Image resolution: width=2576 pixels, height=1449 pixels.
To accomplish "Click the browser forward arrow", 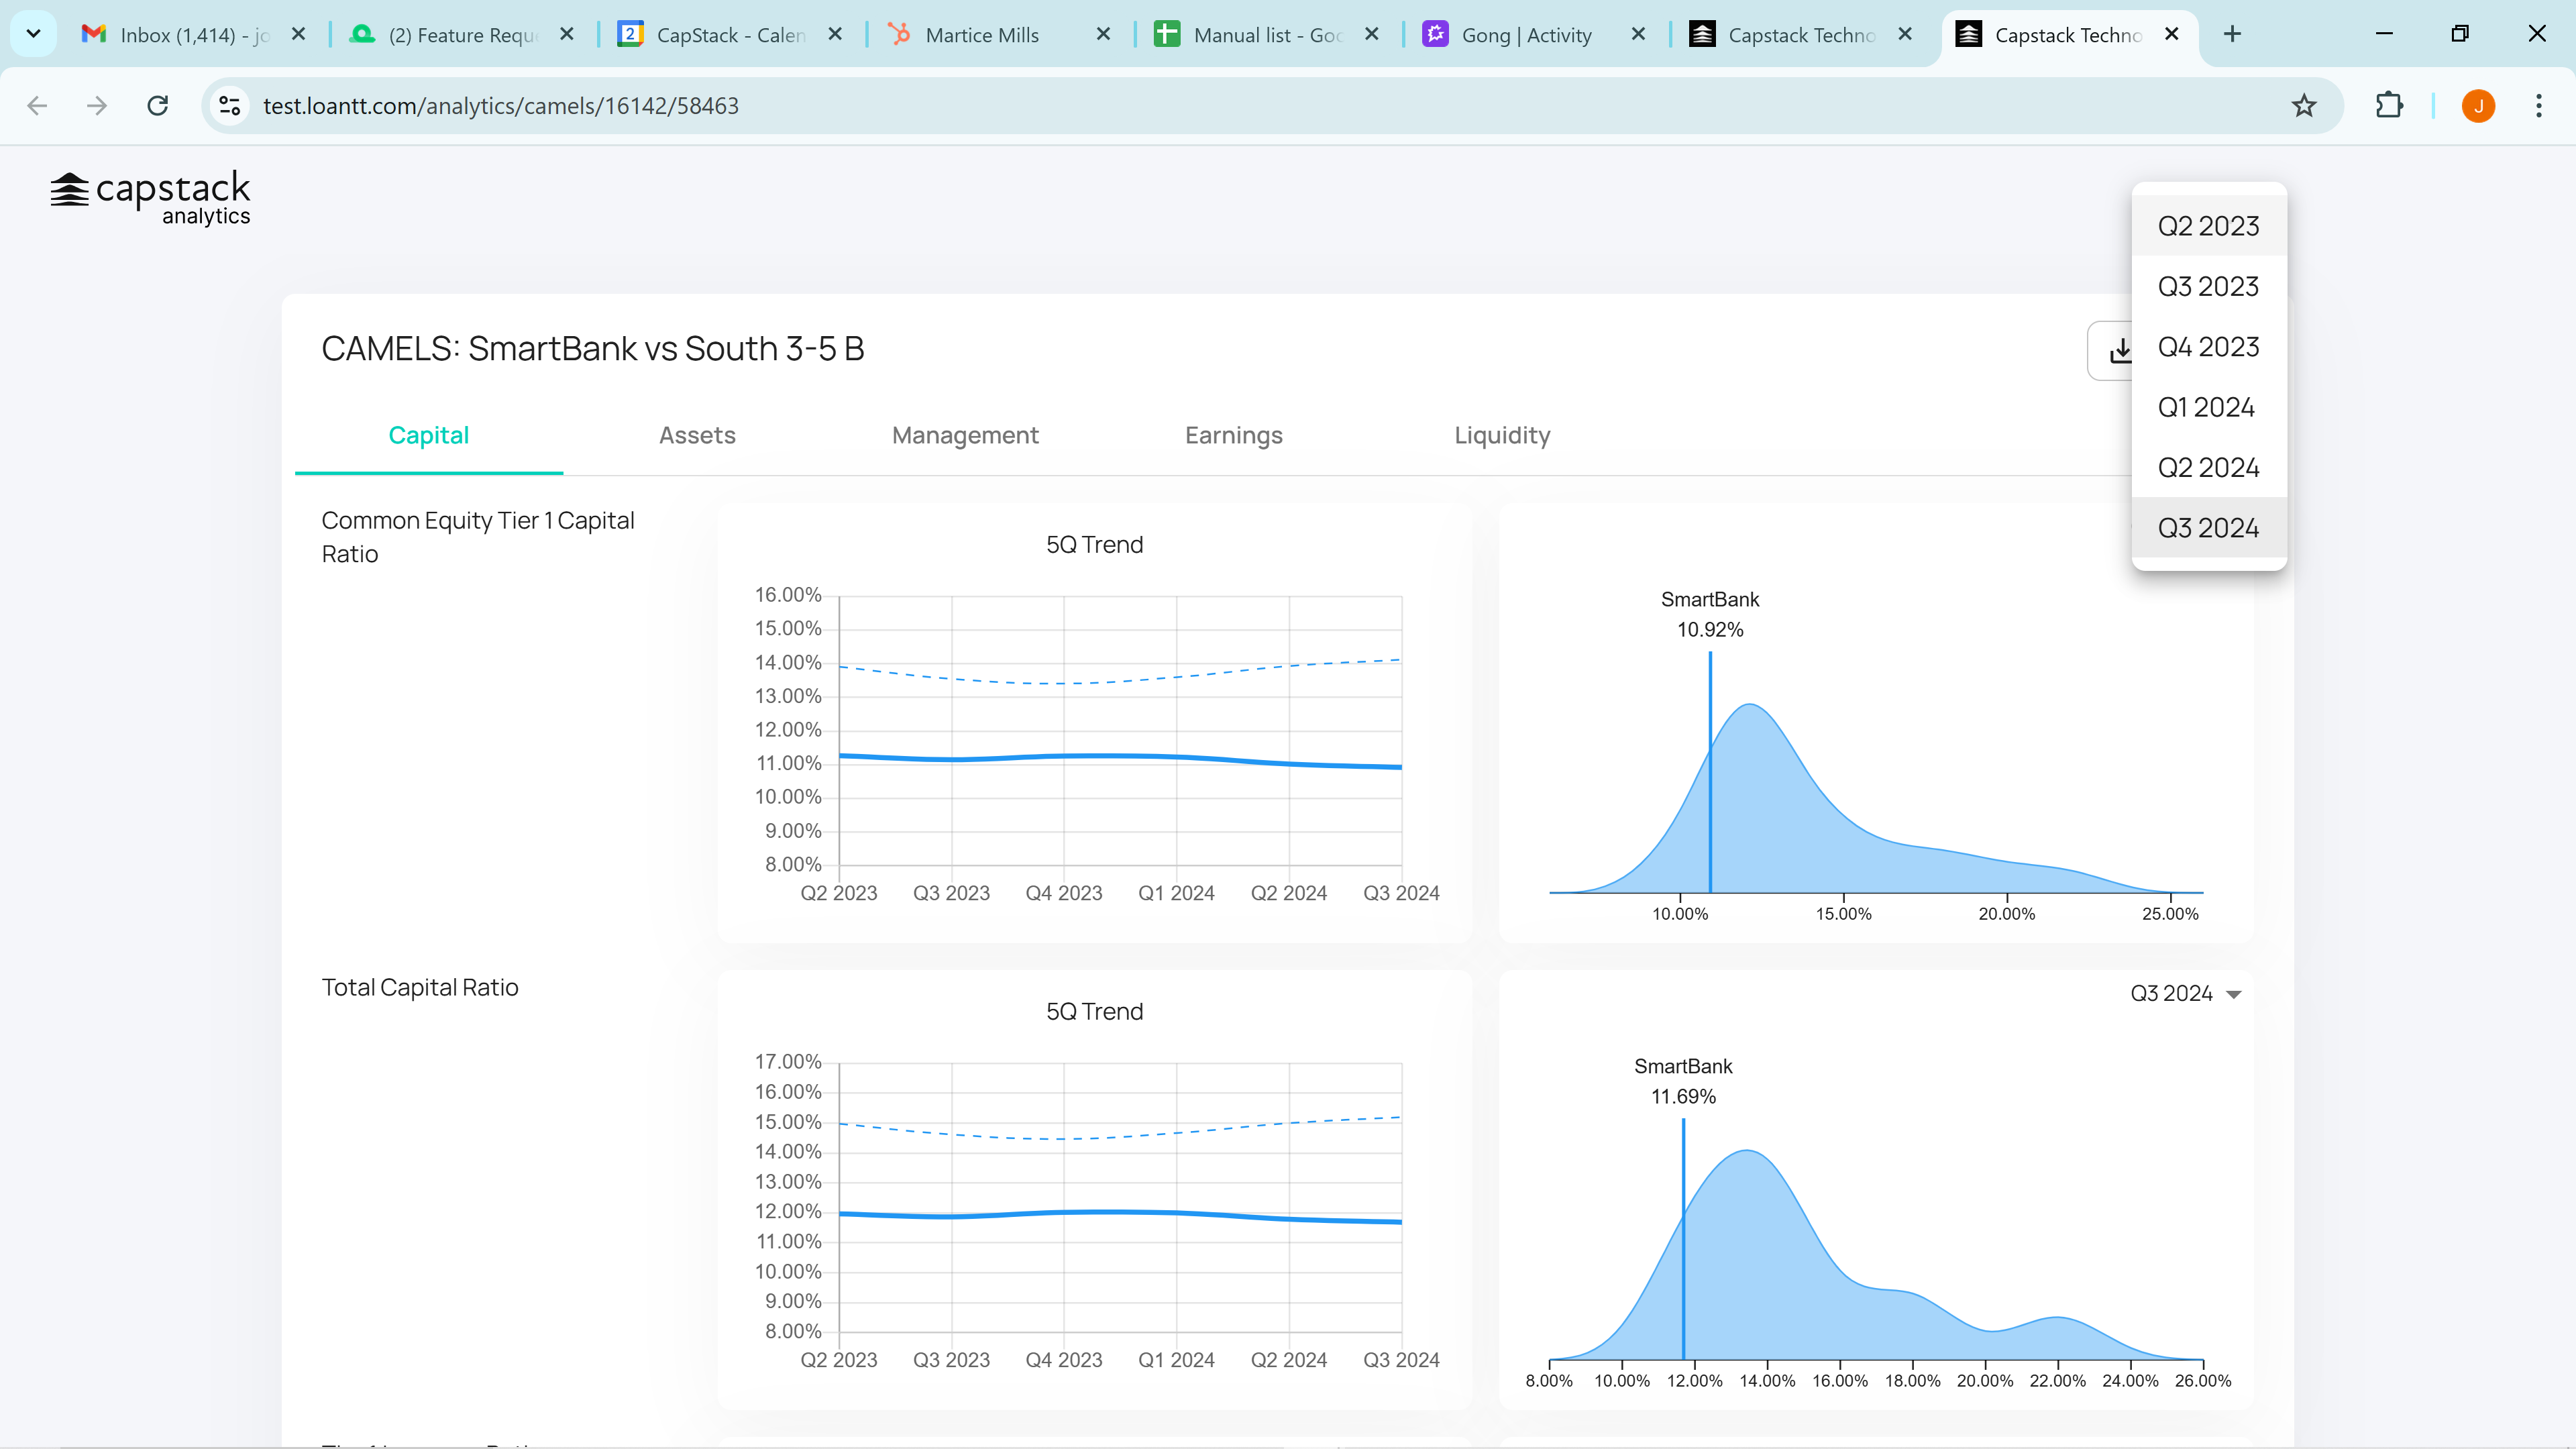I will 97,106.
